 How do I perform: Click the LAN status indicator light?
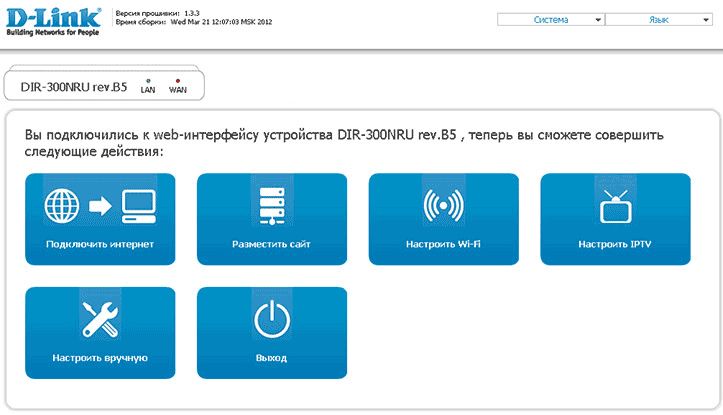coord(148,79)
